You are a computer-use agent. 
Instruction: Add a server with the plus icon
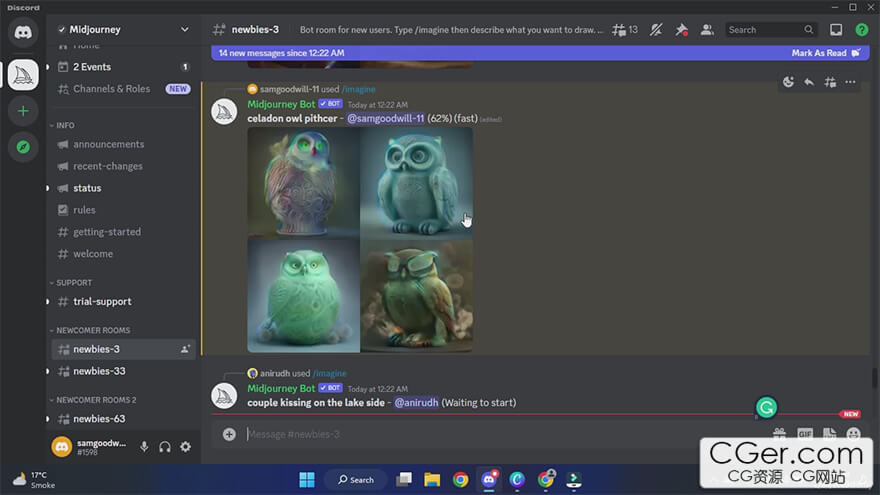23,111
